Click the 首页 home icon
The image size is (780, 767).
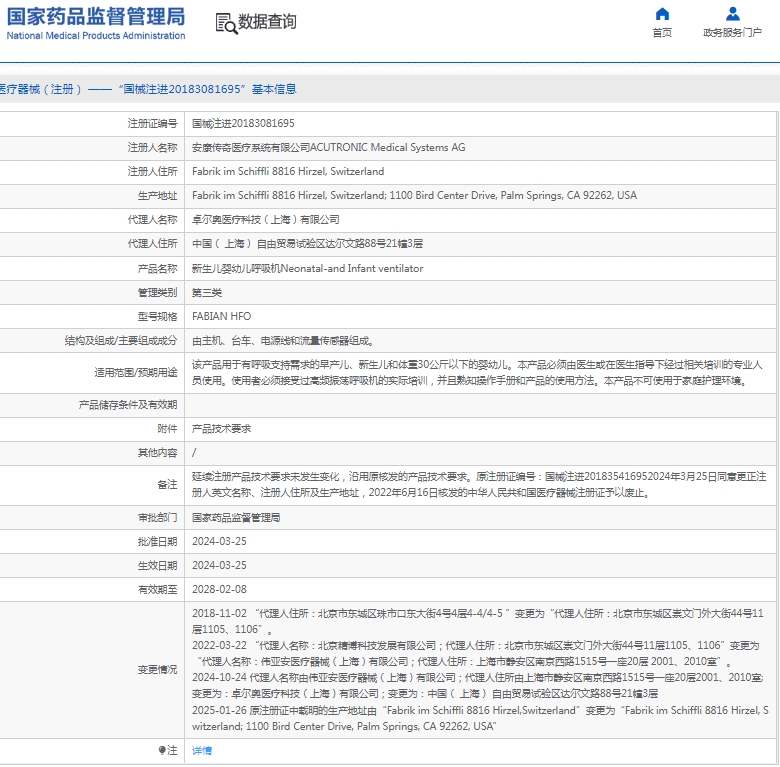coord(662,13)
